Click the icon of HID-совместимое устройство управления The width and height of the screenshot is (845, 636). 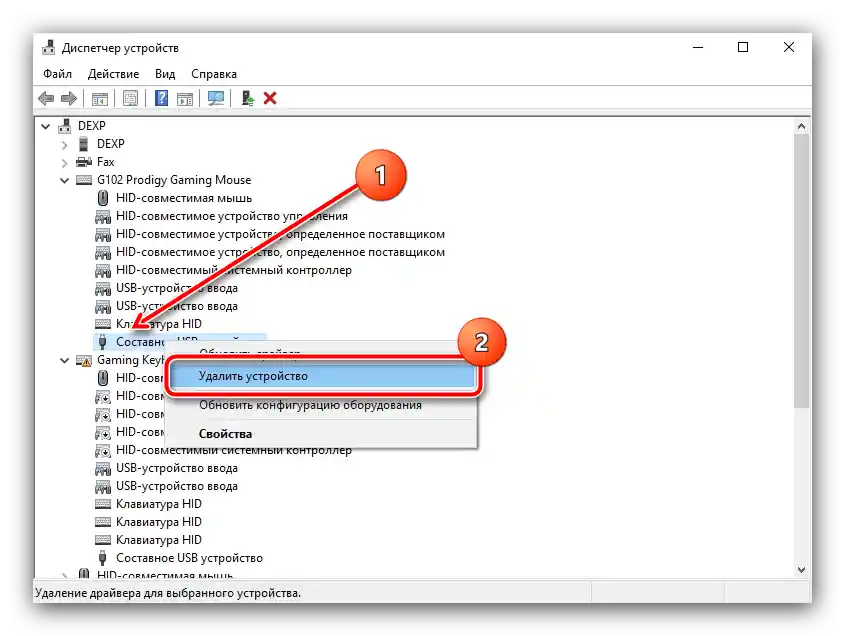click(x=102, y=216)
